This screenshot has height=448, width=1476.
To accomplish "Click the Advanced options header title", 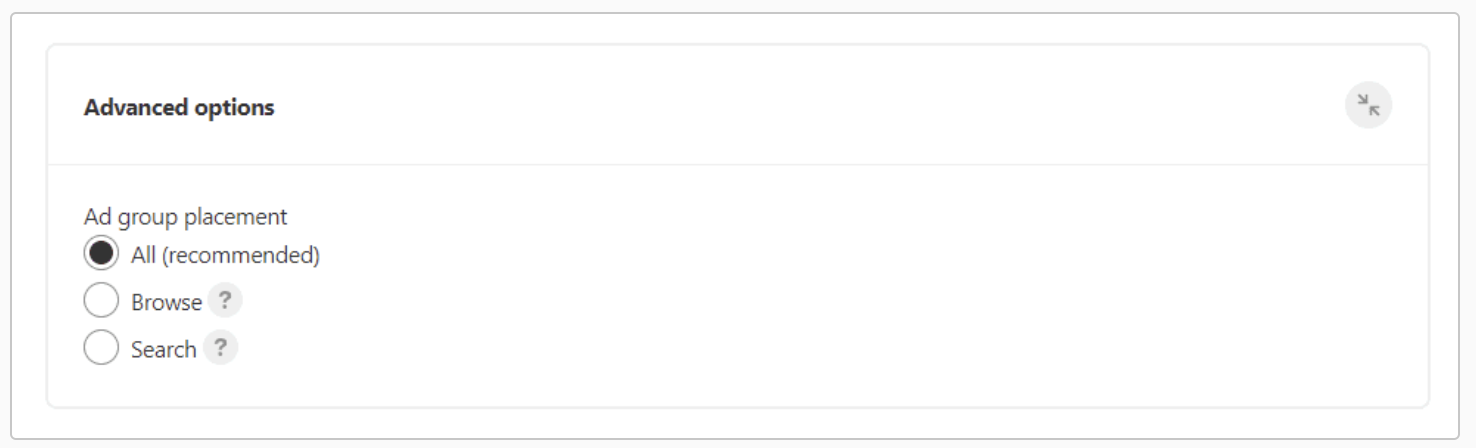I will [x=179, y=107].
